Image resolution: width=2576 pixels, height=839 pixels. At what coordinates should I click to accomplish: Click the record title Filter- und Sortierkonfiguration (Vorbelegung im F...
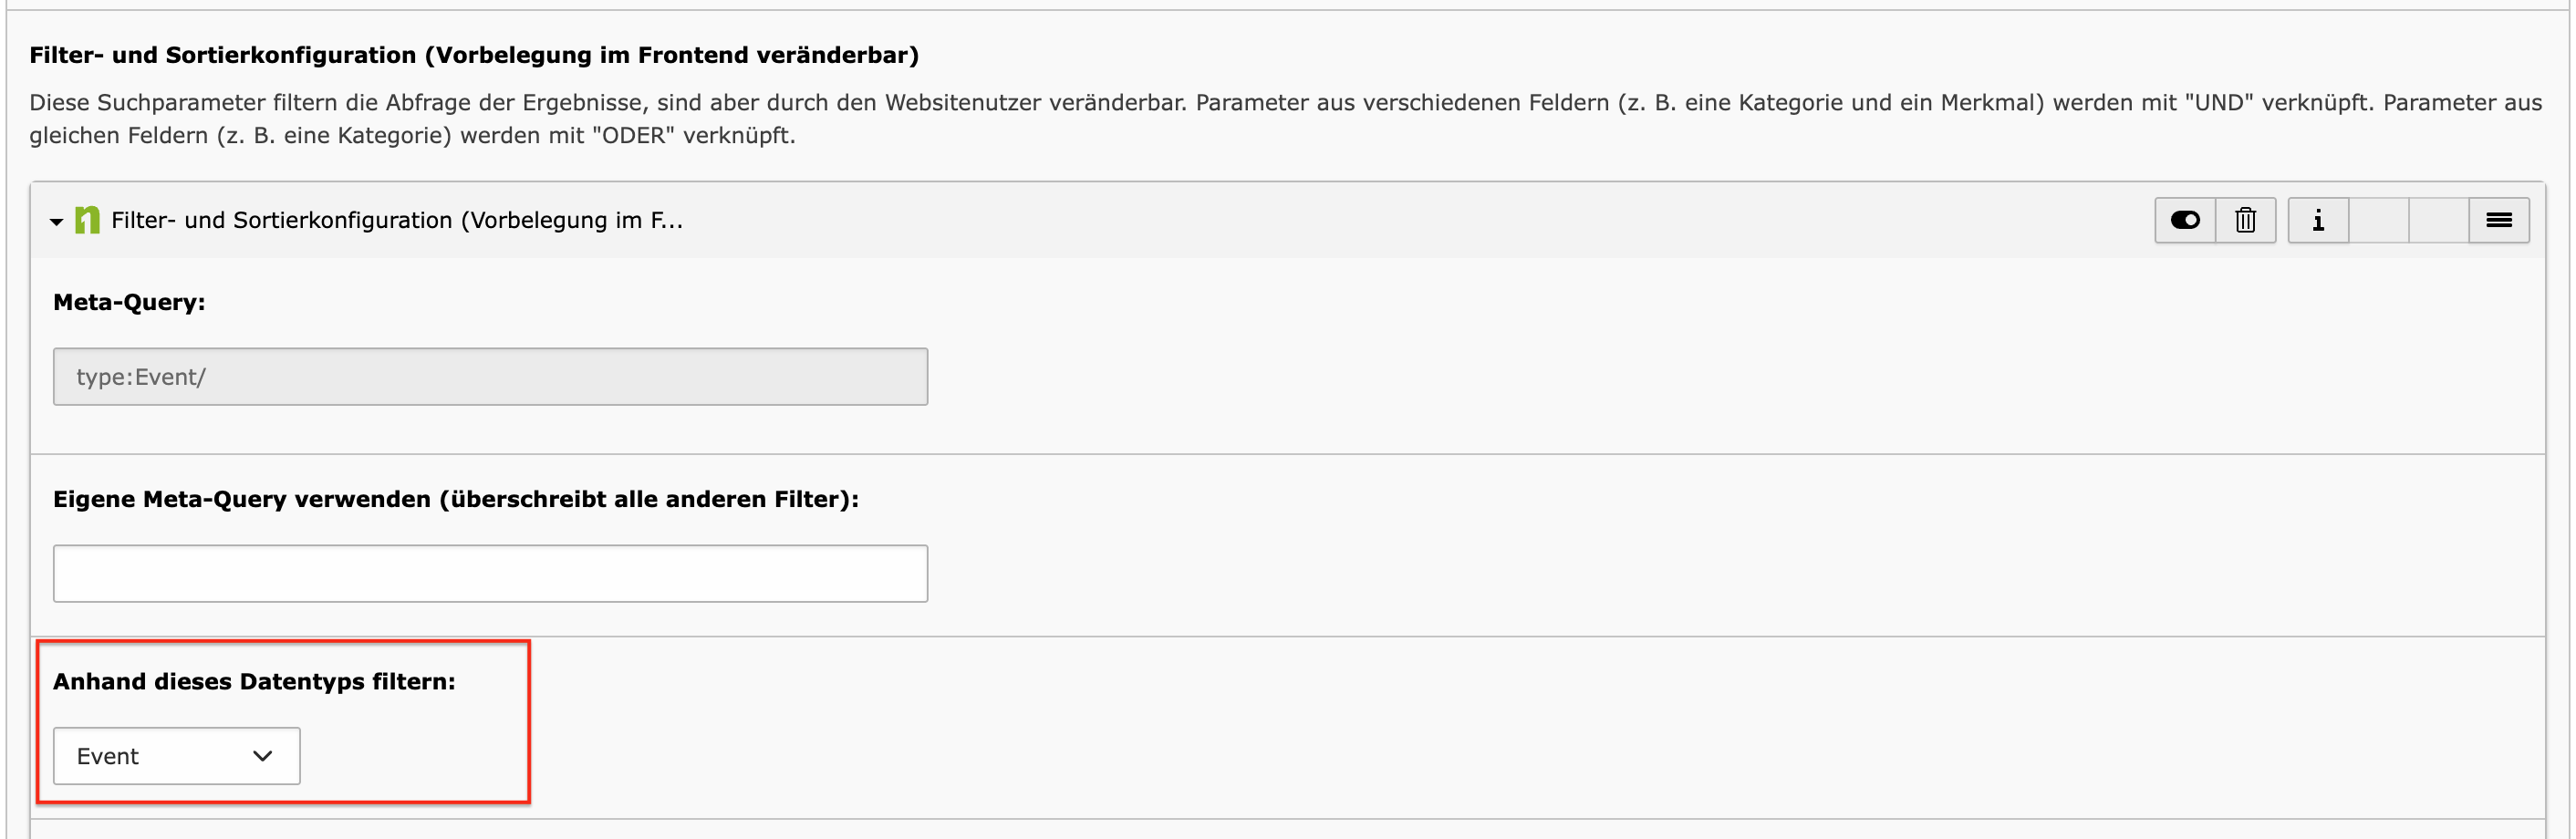coord(397,220)
